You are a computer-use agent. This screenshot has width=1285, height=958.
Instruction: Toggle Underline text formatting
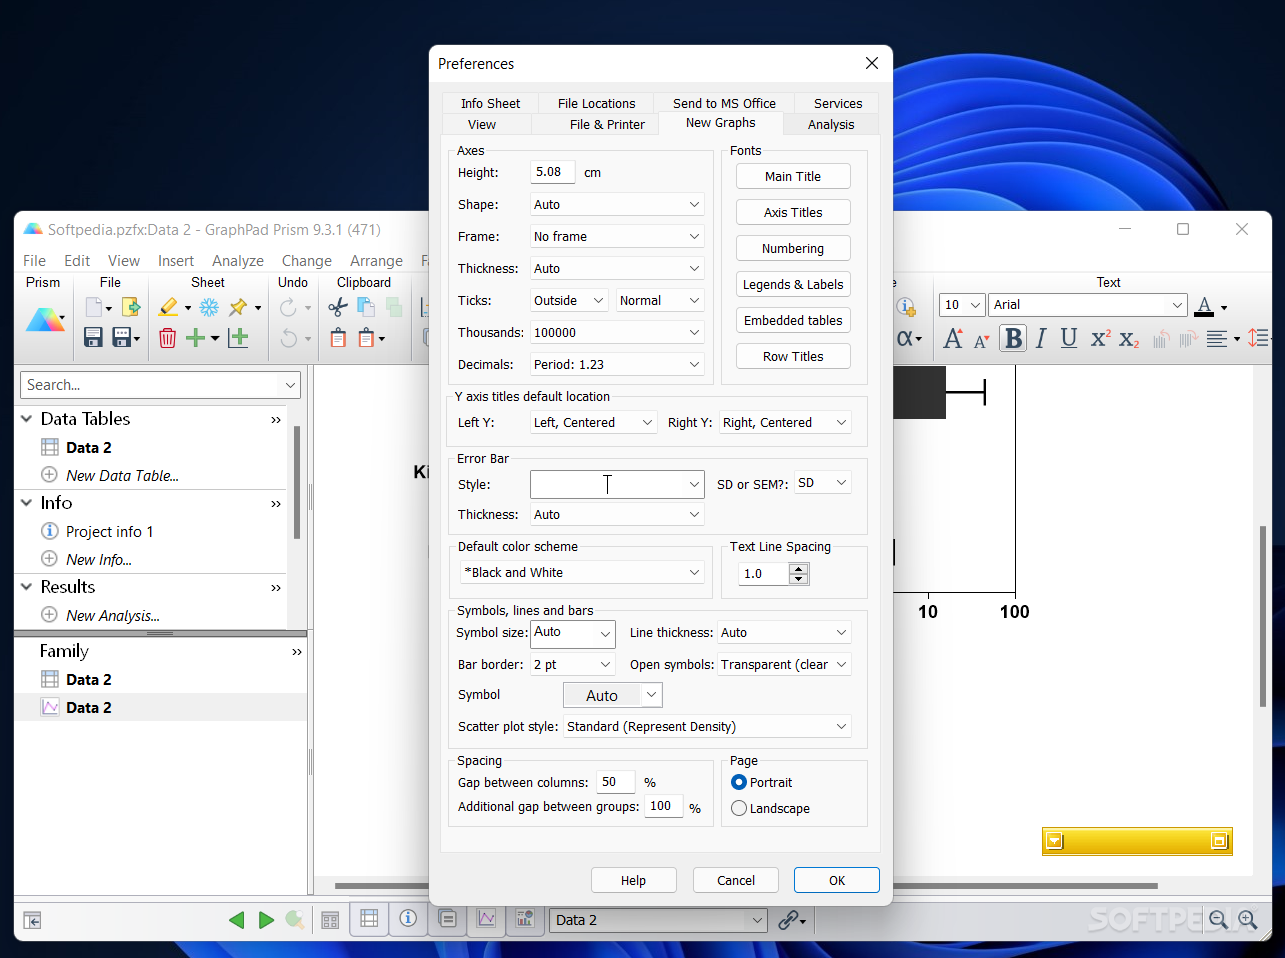tap(1069, 338)
